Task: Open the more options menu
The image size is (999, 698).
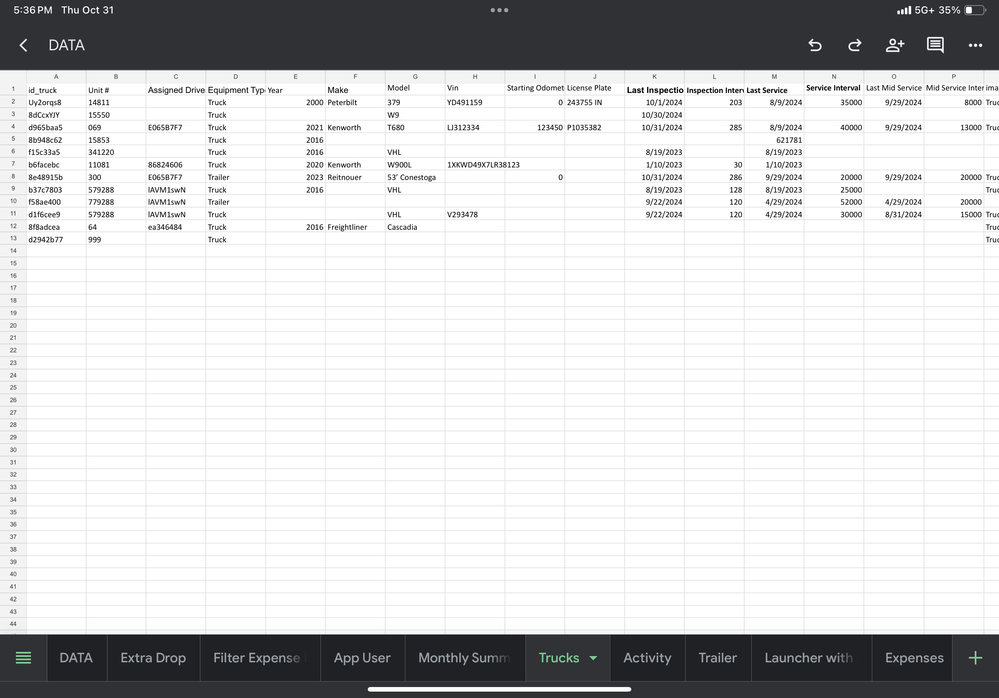Action: pos(975,45)
